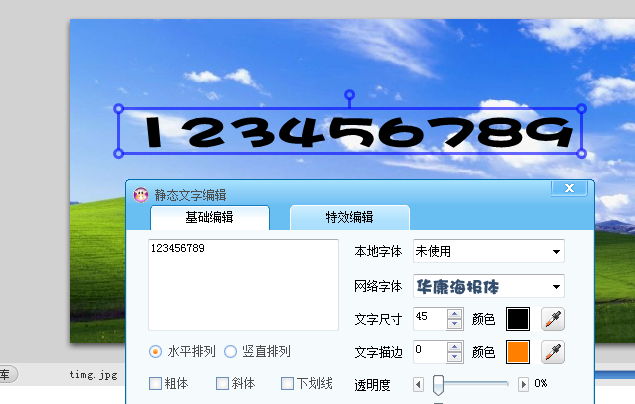Image resolution: width=635 pixels, height=404 pixels.
Task: Increase 透明度 with the right arrow
Action: [523, 384]
